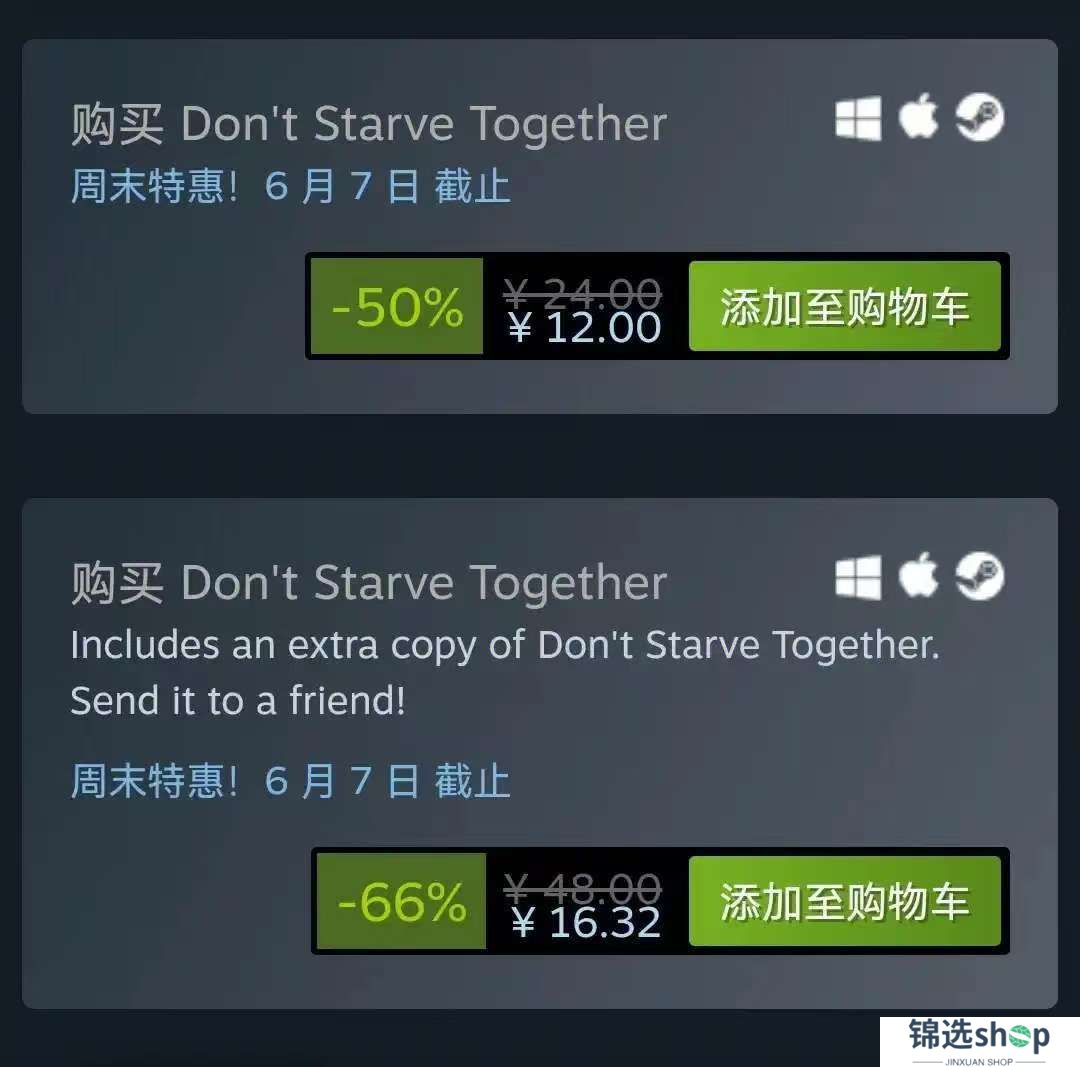1080x1067 pixels.
Task: Click the 锦选shop watermark logo
Action: [x=979, y=1042]
